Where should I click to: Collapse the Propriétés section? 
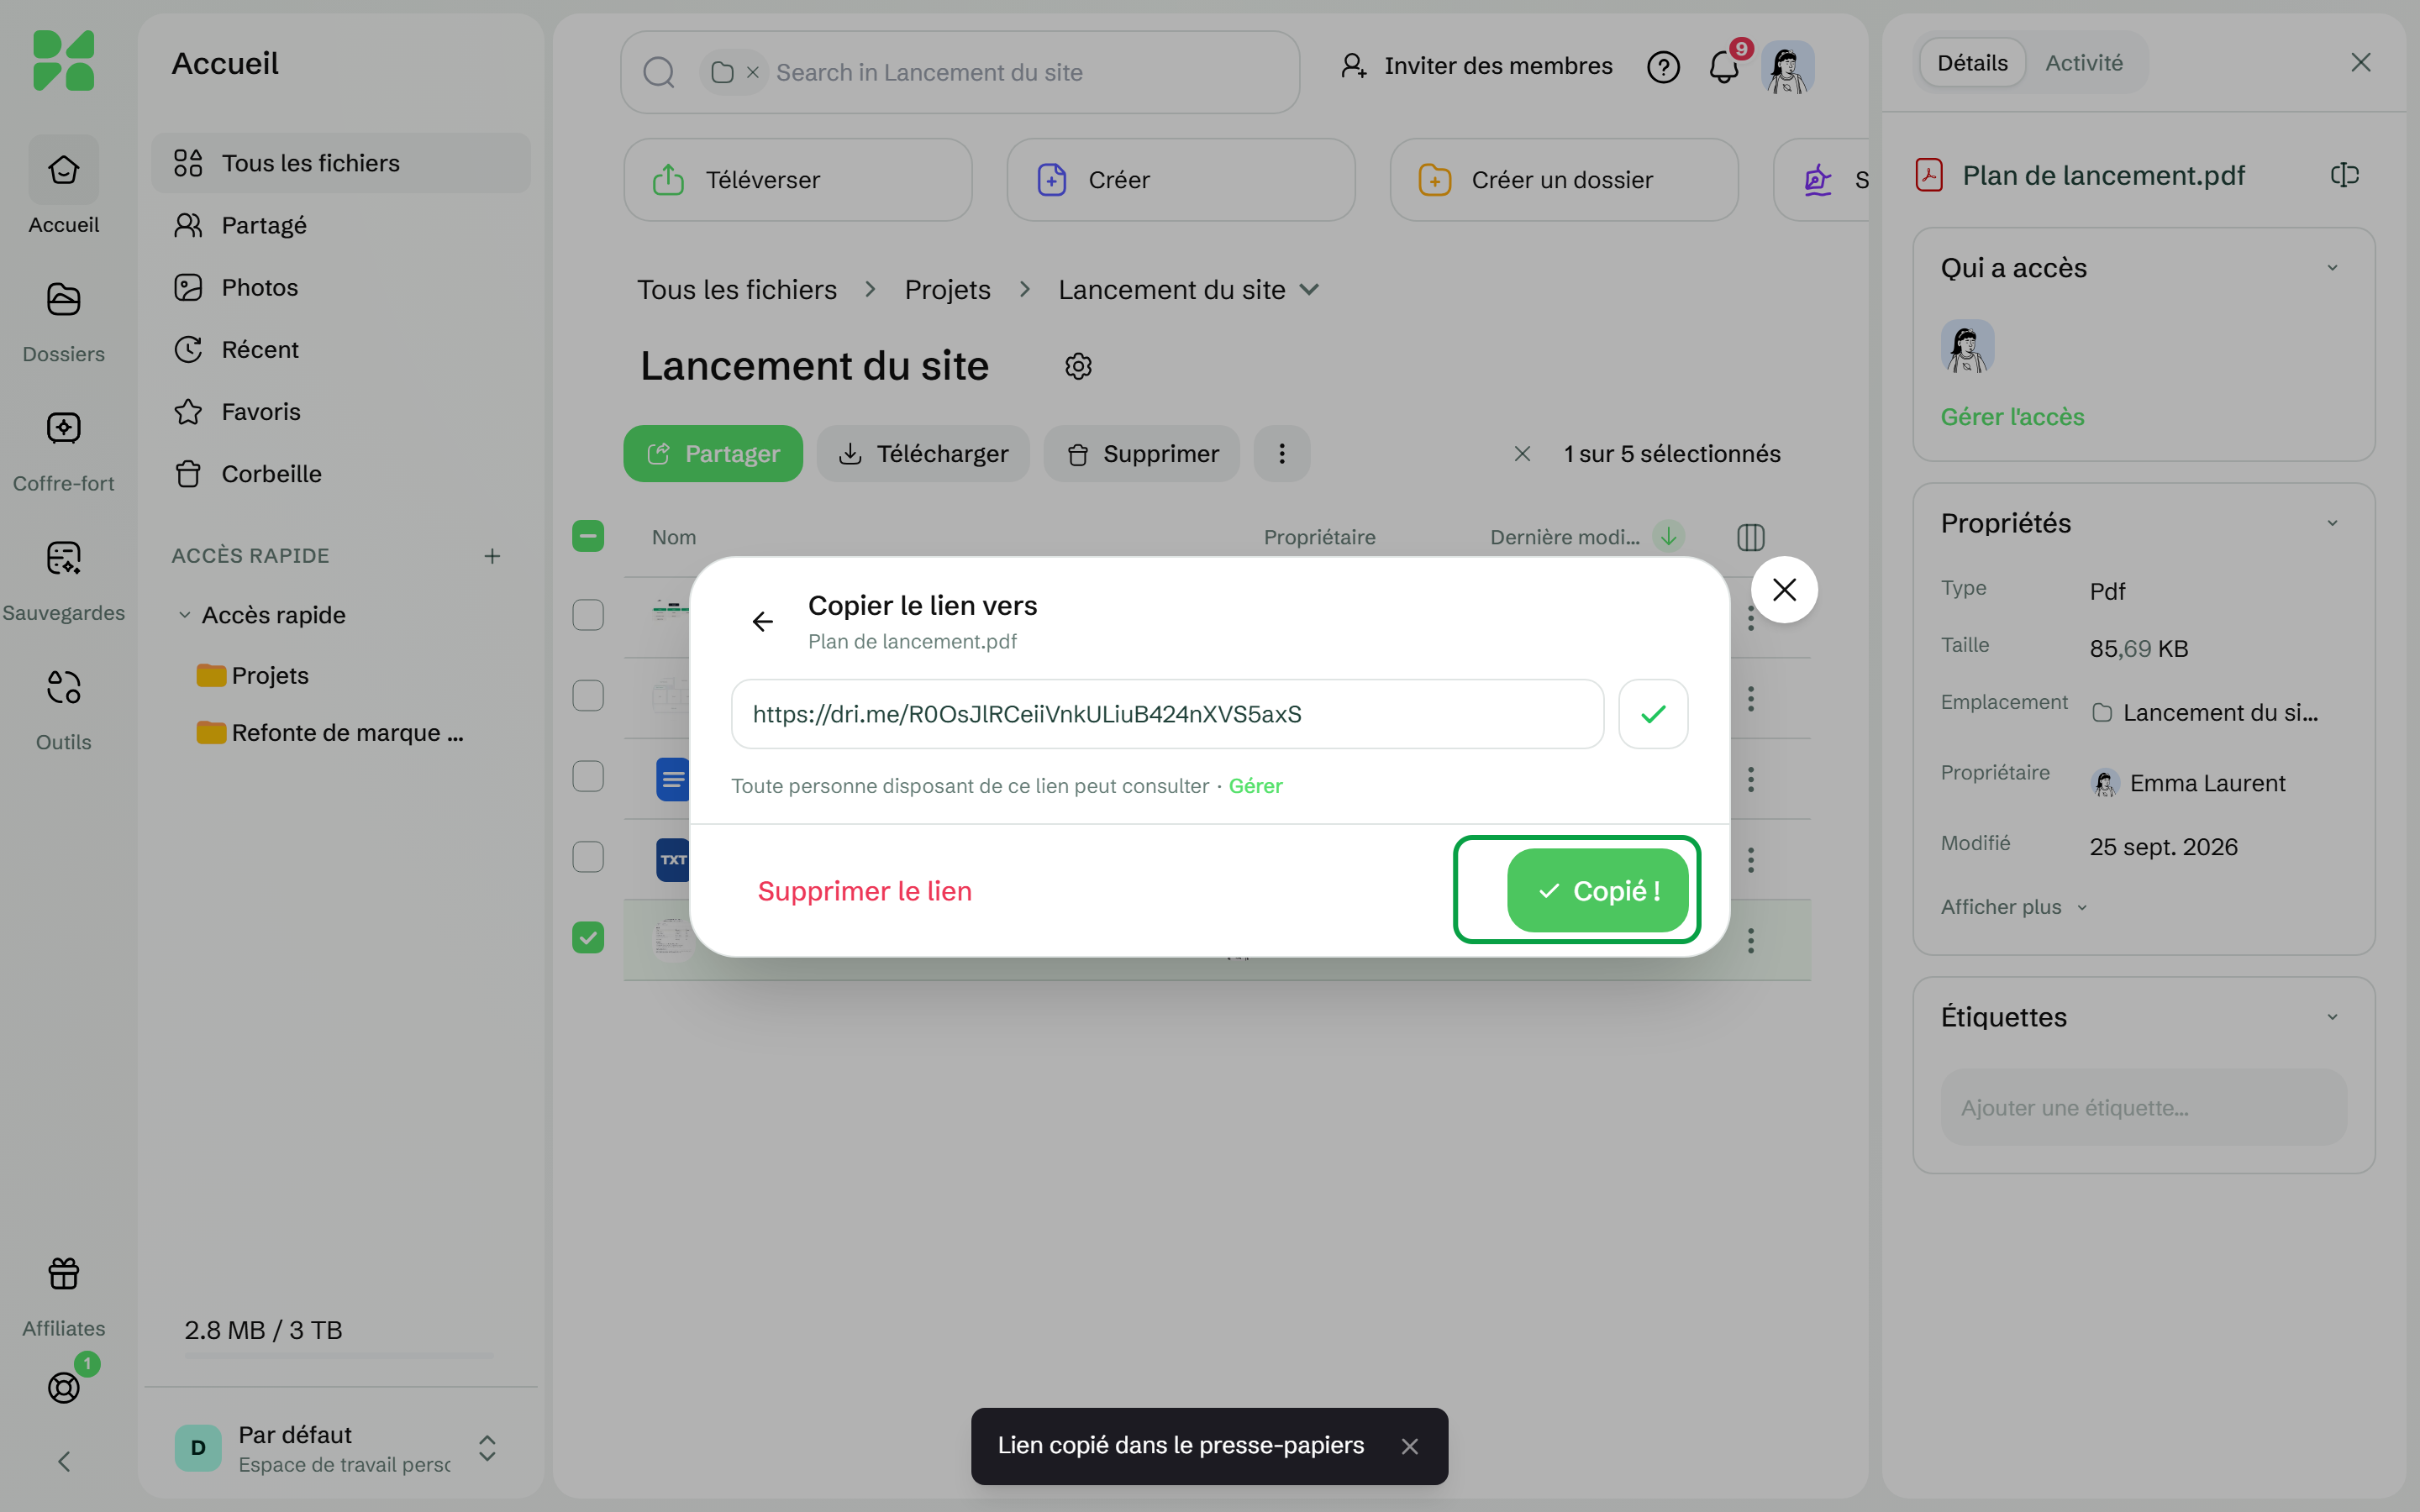click(2332, 523)
